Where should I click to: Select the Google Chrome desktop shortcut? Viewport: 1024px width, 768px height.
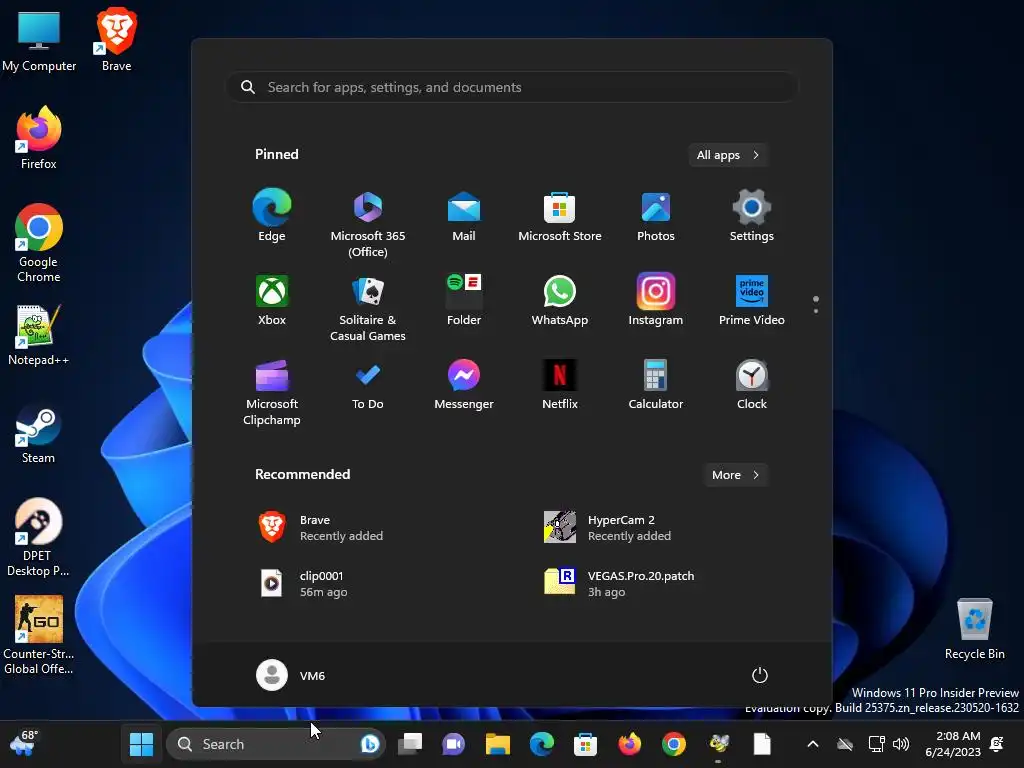pos(39,243)
